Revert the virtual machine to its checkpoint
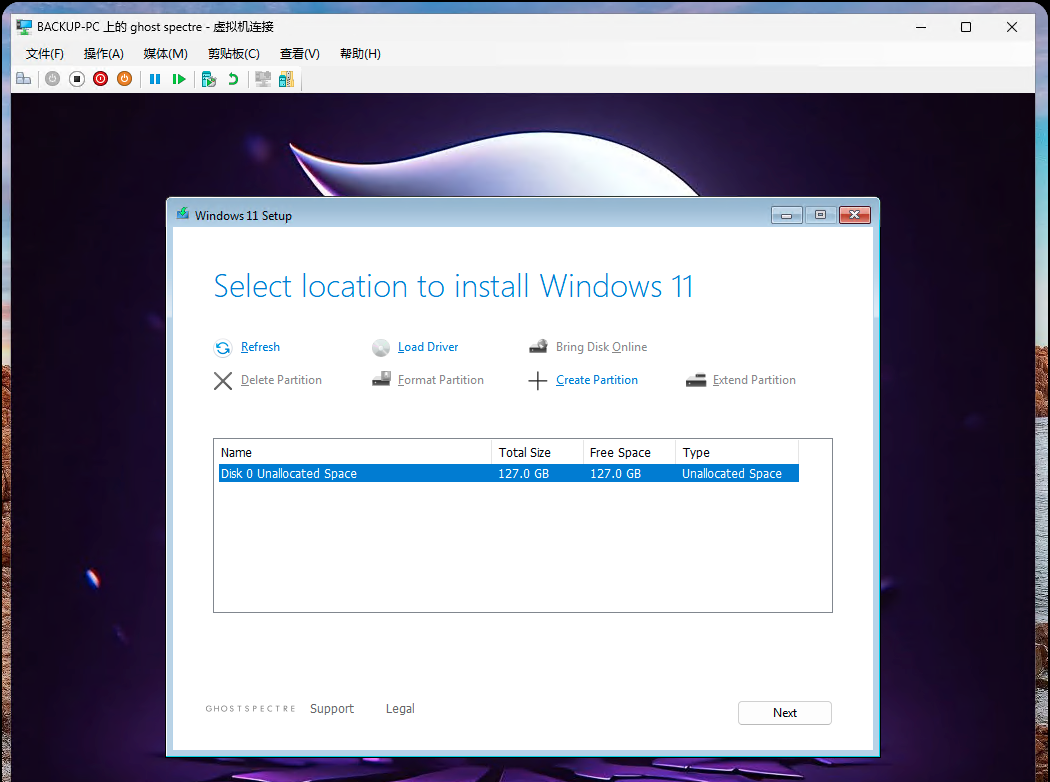This screenshot has width=1050, height=782. click(232, 78)
